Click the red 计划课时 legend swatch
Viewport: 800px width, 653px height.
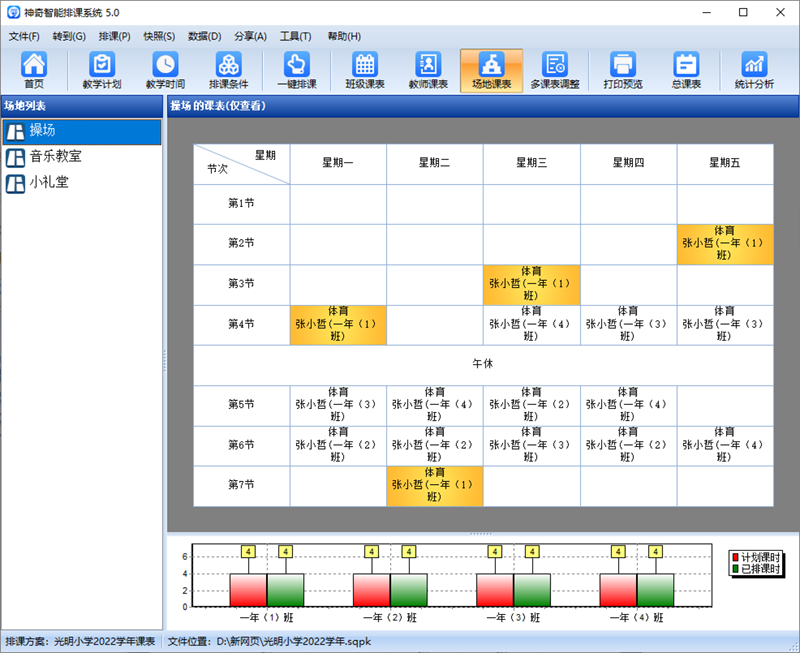[x=736, y=557]
